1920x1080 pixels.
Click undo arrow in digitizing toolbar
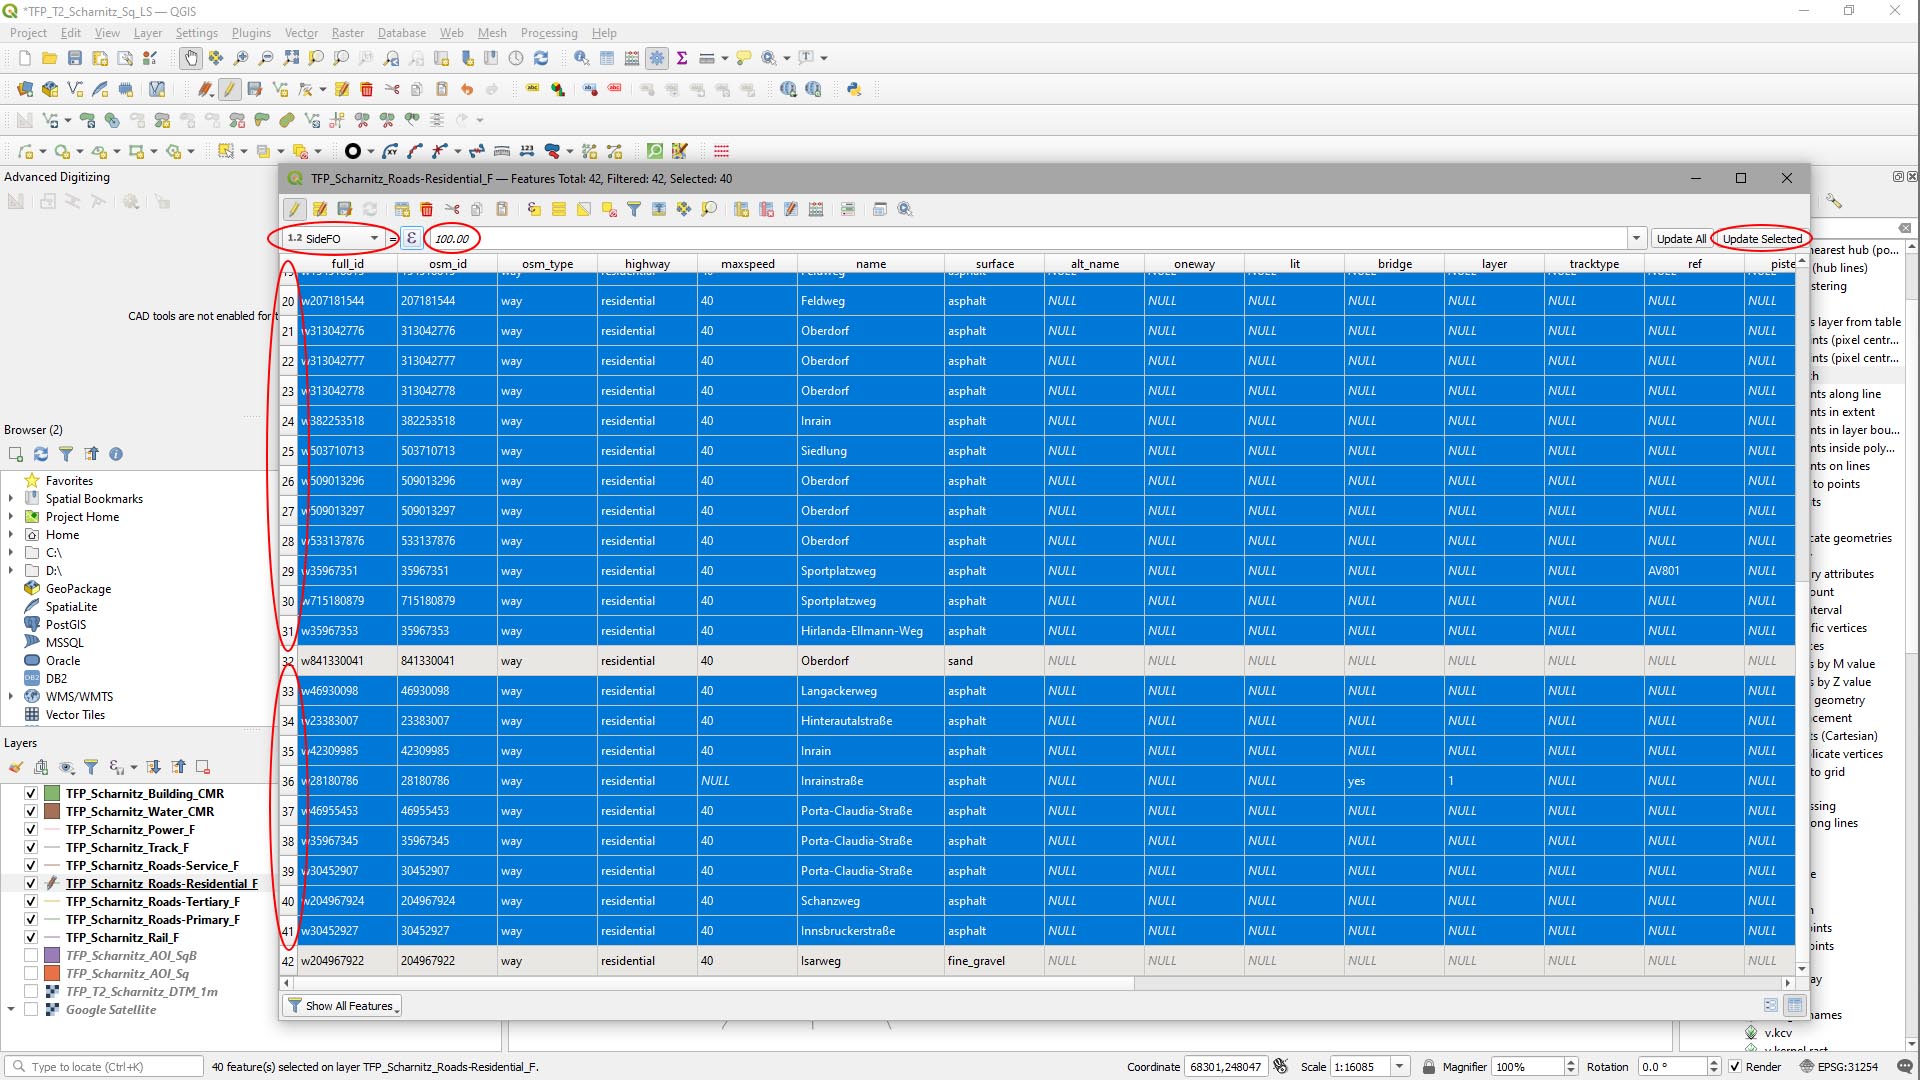467,89
